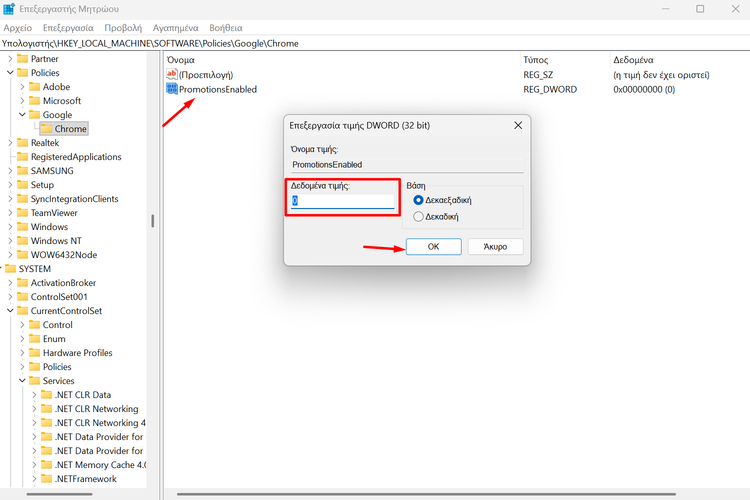Image resolution: width=750 pixels, height=500 pixels.
Task: Select the Δεκαδική radio button
Action: click(418, 216)
